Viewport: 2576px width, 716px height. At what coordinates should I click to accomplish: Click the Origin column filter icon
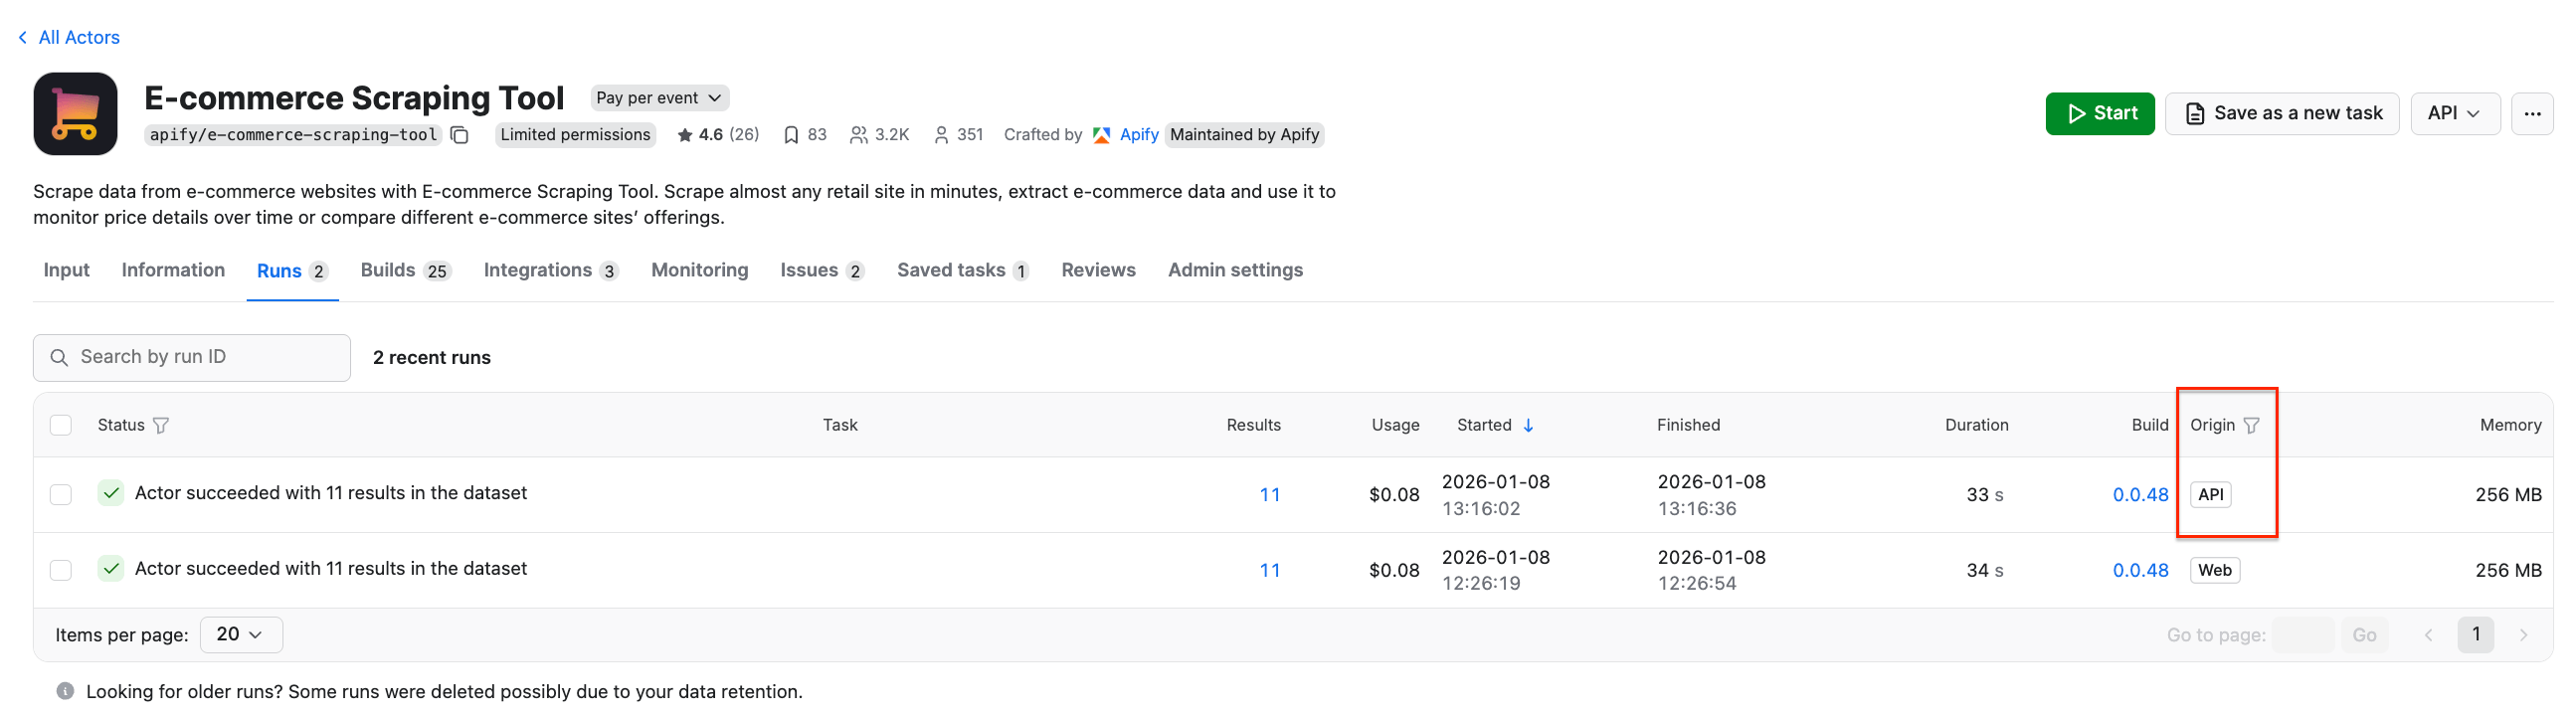tap(2251, 425)
